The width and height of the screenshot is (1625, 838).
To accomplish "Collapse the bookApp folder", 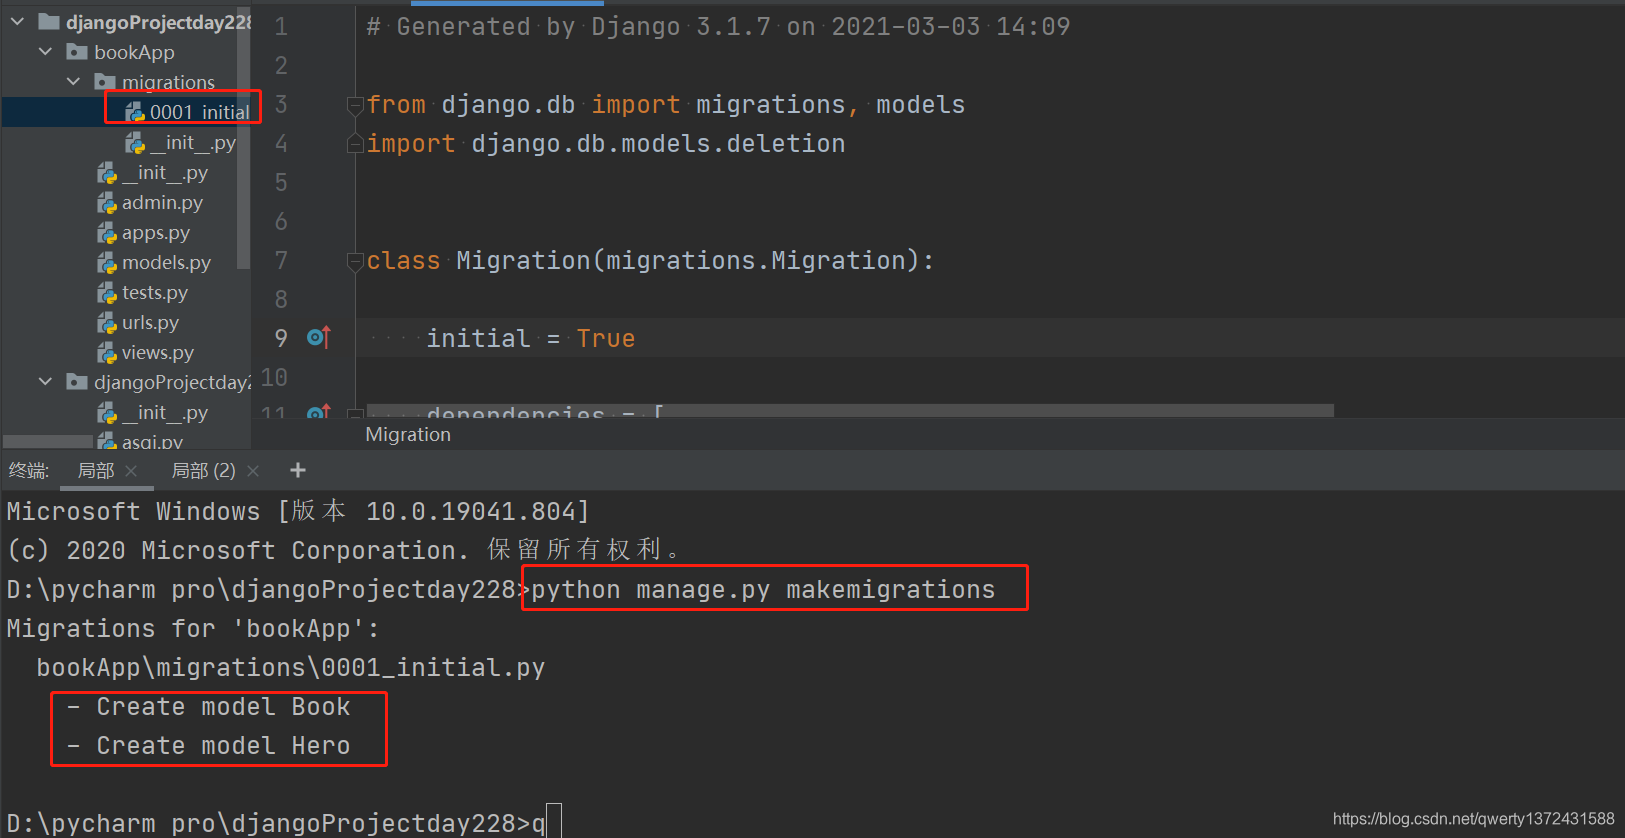I will pos(45,51).
